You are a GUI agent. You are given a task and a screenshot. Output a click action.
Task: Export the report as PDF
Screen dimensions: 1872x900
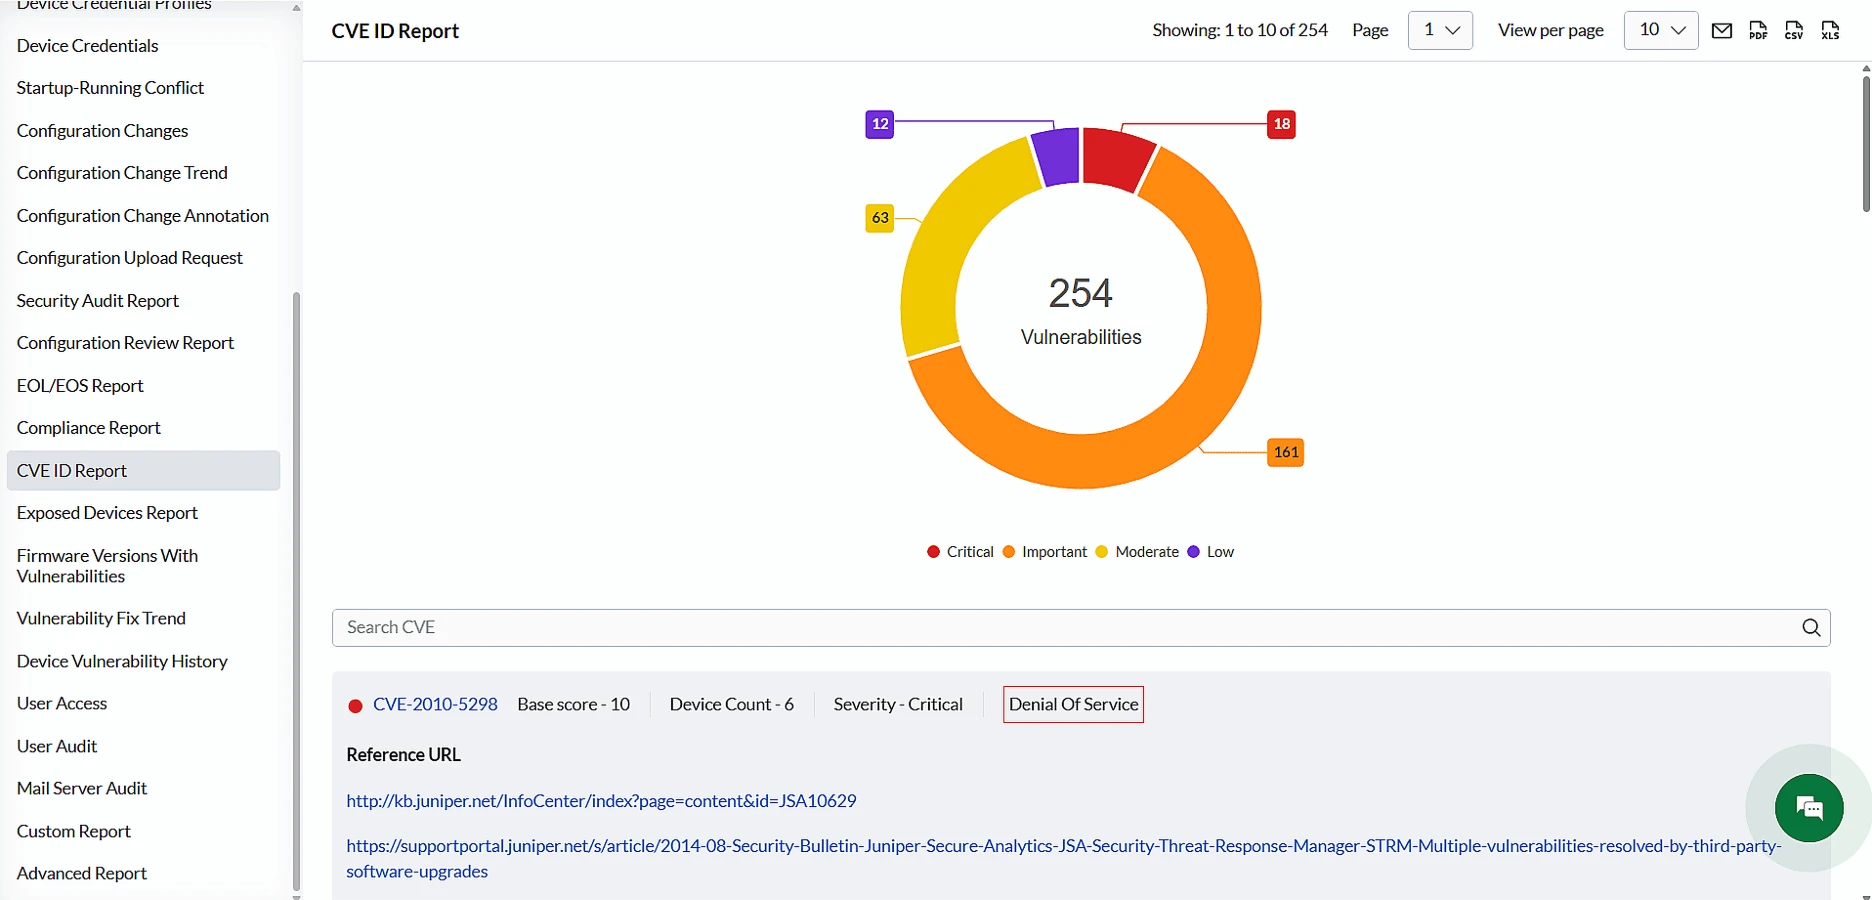click(1759, 30)
